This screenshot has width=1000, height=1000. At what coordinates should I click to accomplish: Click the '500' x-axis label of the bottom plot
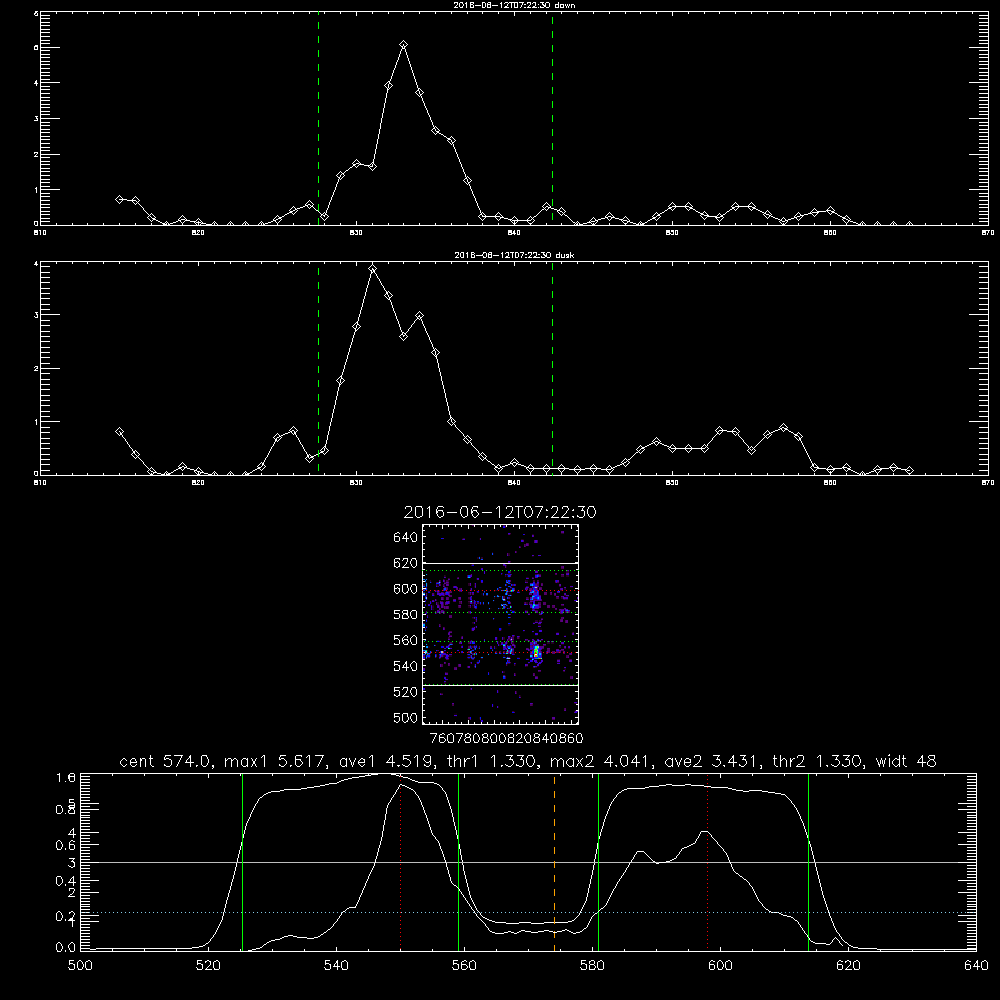point(80,966)
